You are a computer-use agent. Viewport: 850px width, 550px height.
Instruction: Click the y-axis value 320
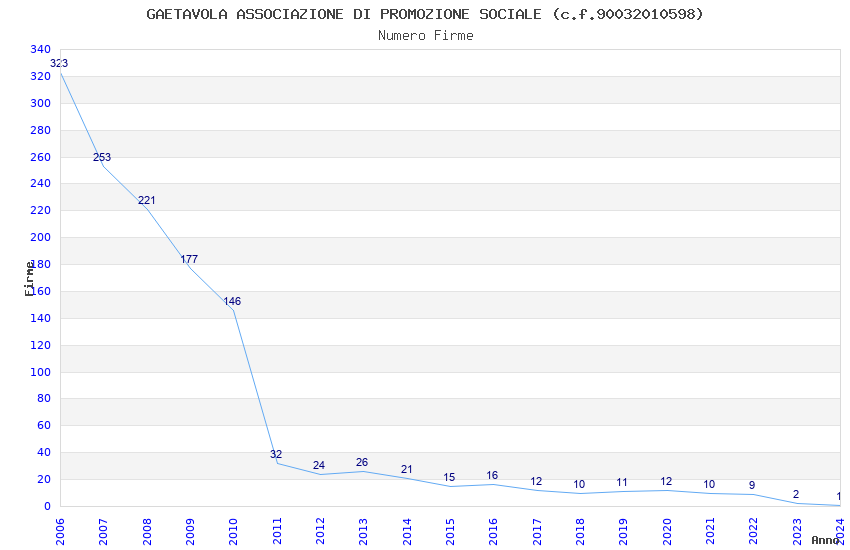[41, 76]
